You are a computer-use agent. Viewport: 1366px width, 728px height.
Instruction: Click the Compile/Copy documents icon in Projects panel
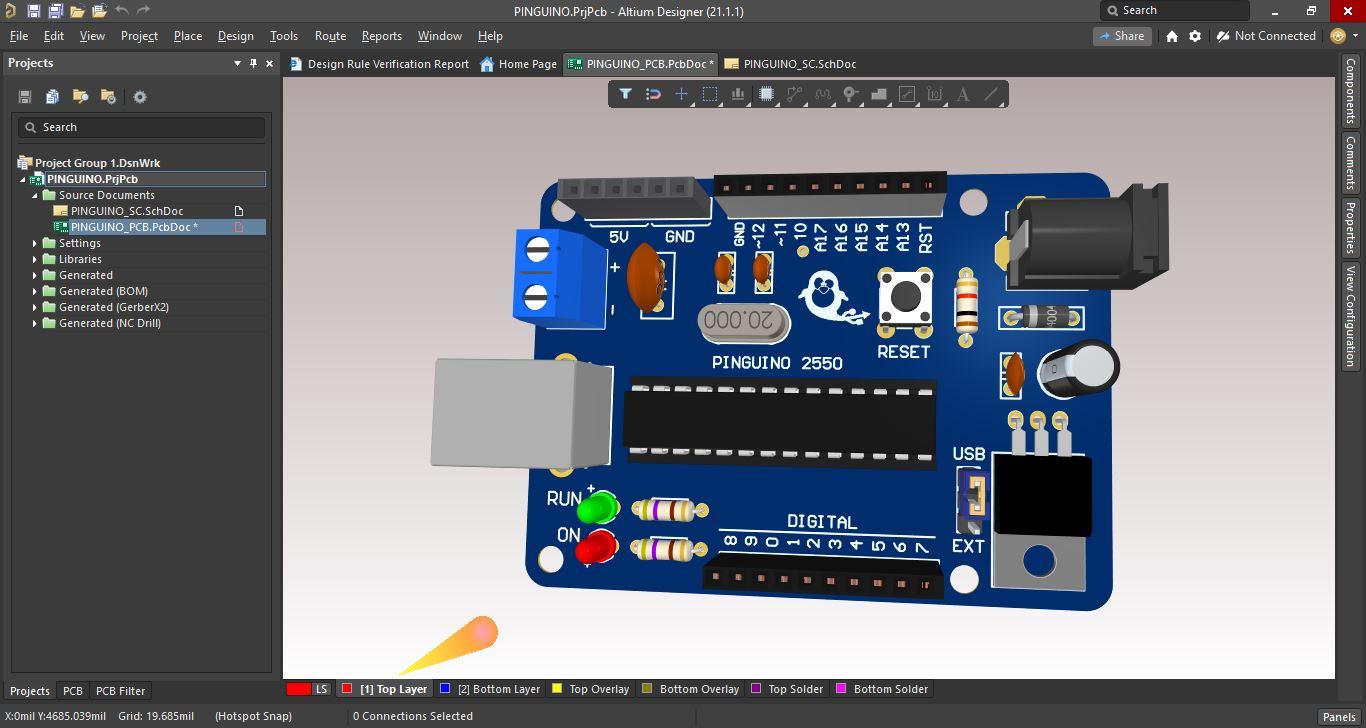coord(52,97)
